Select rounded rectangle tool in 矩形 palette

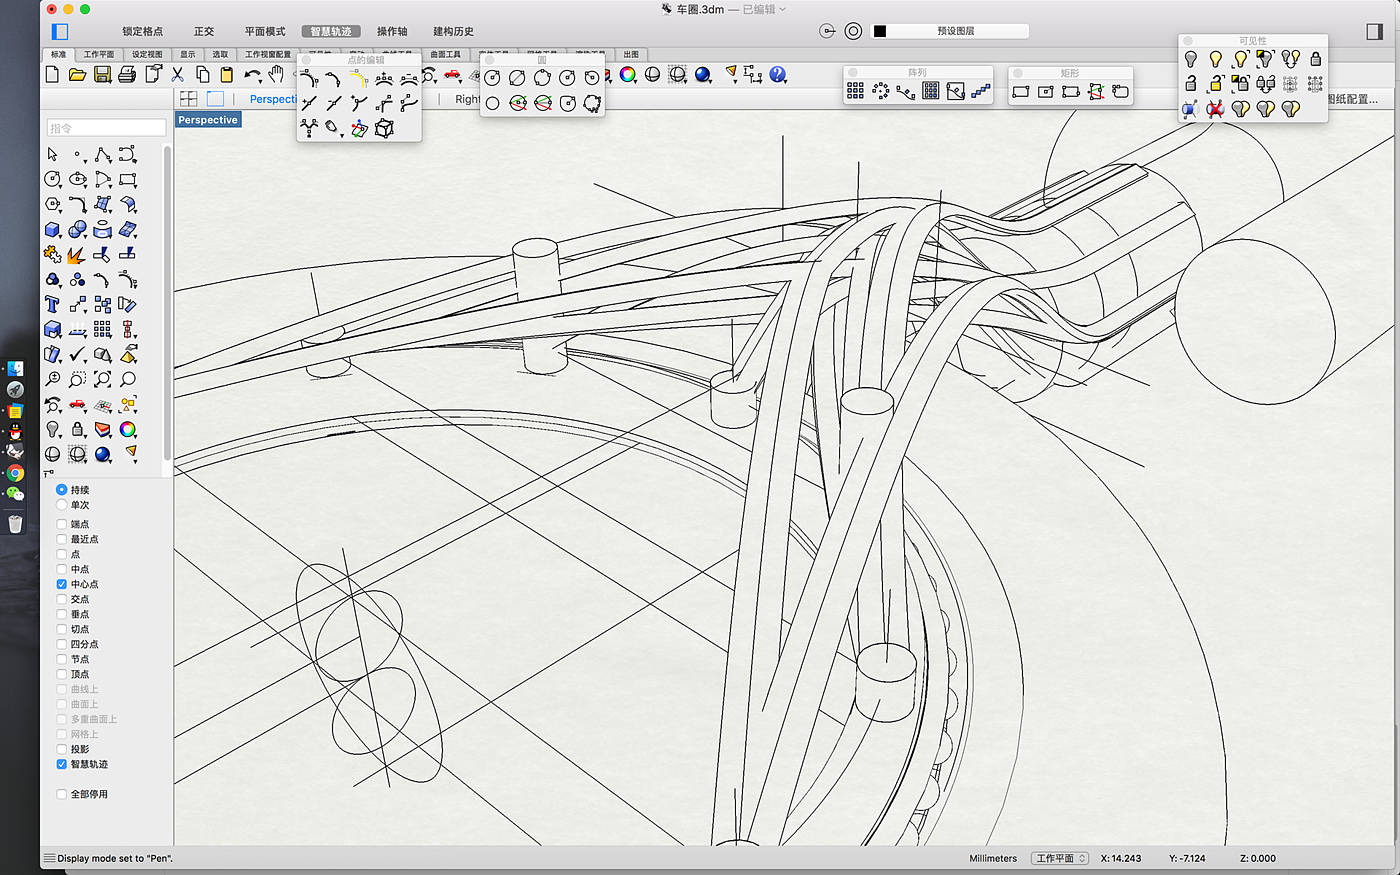pos(1120,91)
